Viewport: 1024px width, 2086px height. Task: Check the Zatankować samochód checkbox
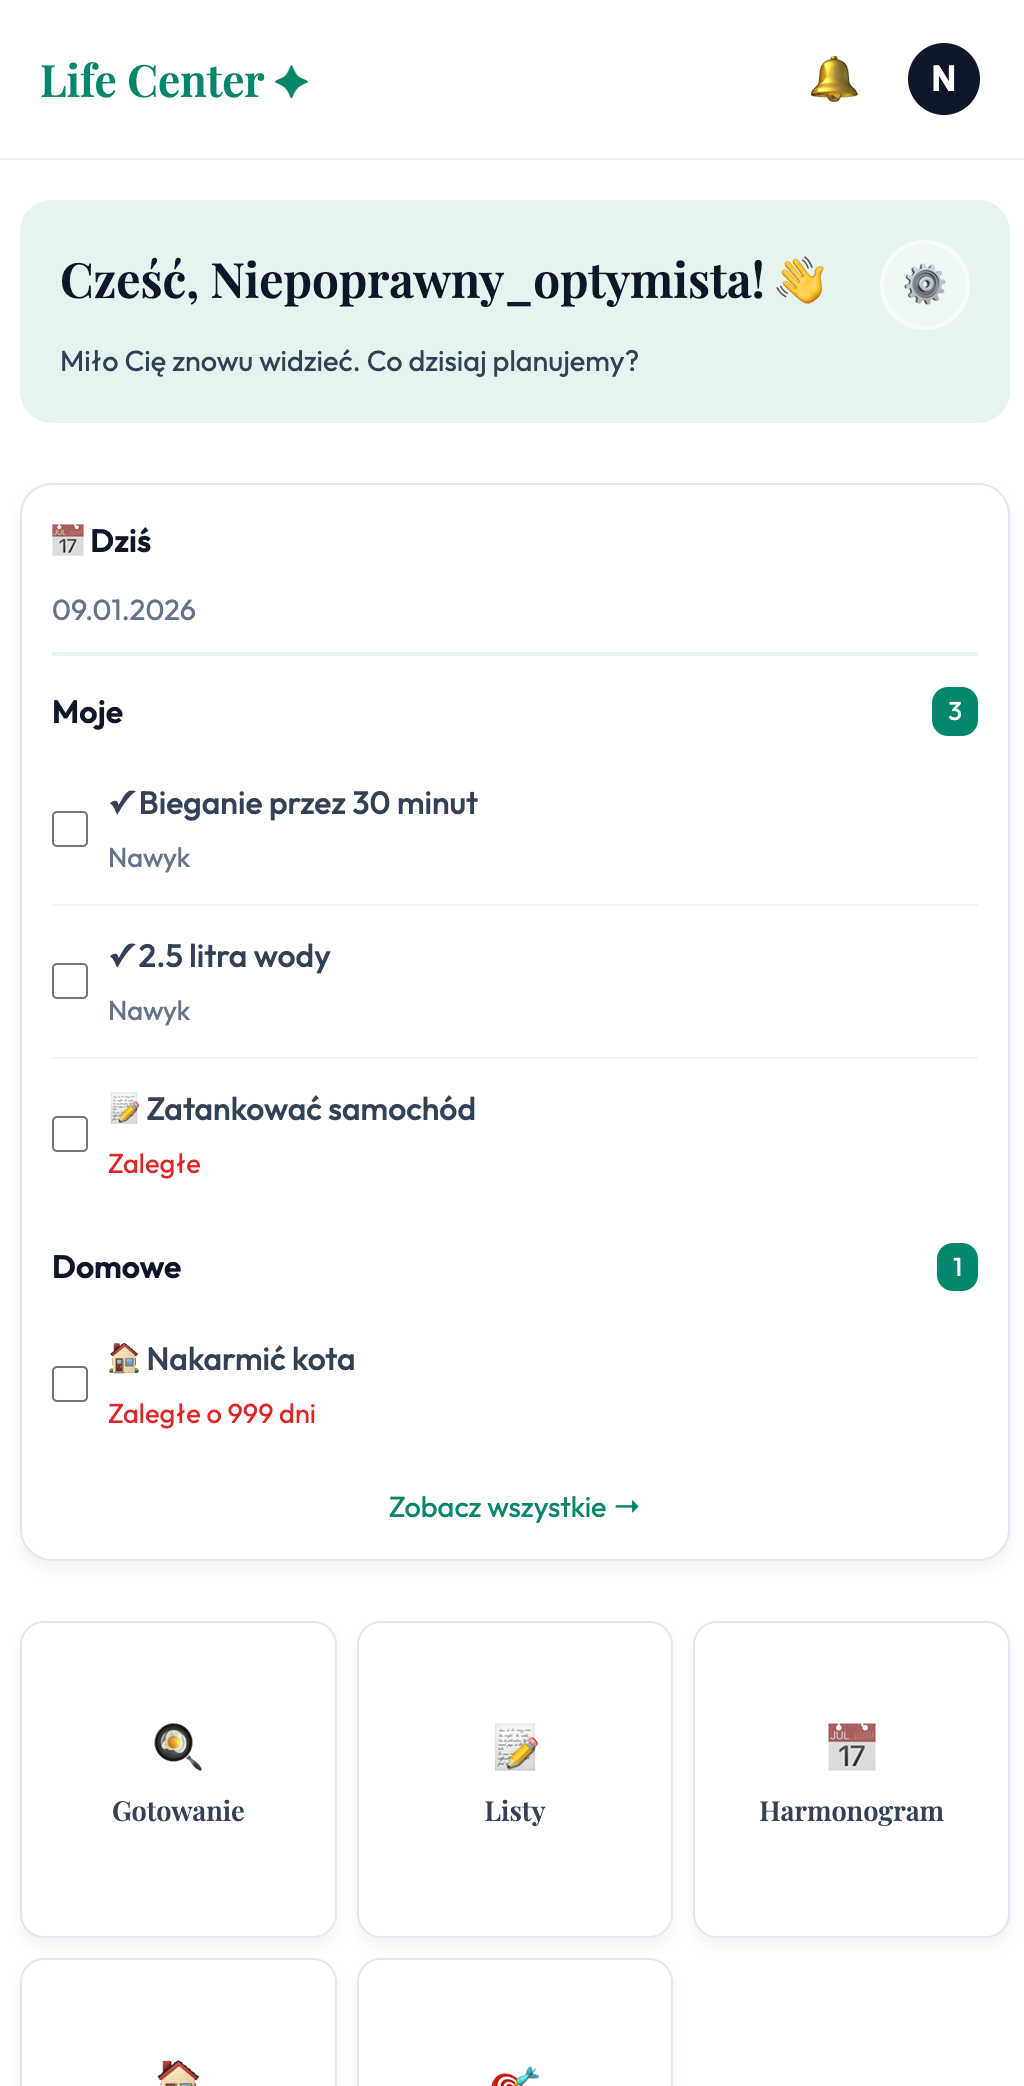pos(70,1133)
